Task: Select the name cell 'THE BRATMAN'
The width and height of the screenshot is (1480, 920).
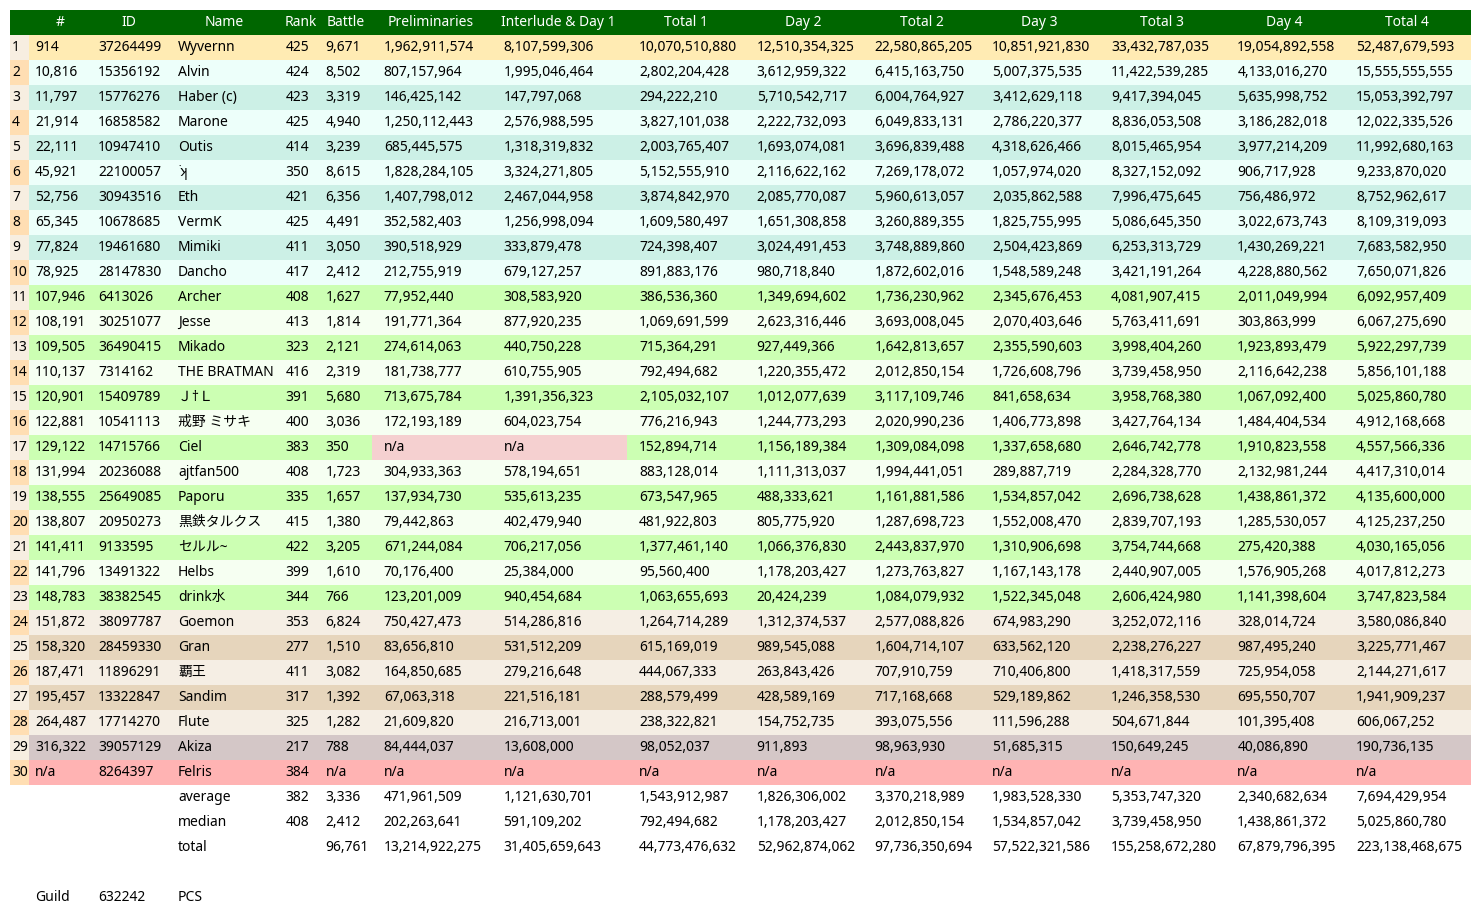Action: 225,371
